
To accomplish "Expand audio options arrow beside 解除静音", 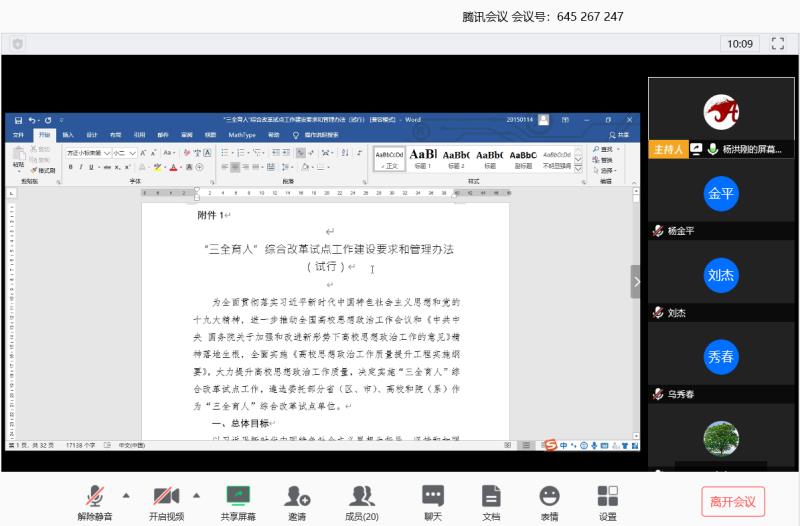I will point(126,494).
